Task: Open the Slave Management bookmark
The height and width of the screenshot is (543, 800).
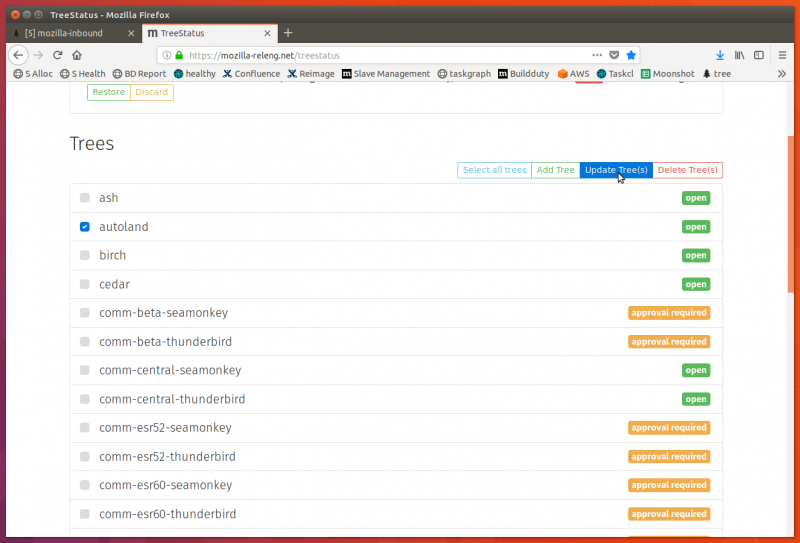Action: pyautogui.click(x=385, y=74)
